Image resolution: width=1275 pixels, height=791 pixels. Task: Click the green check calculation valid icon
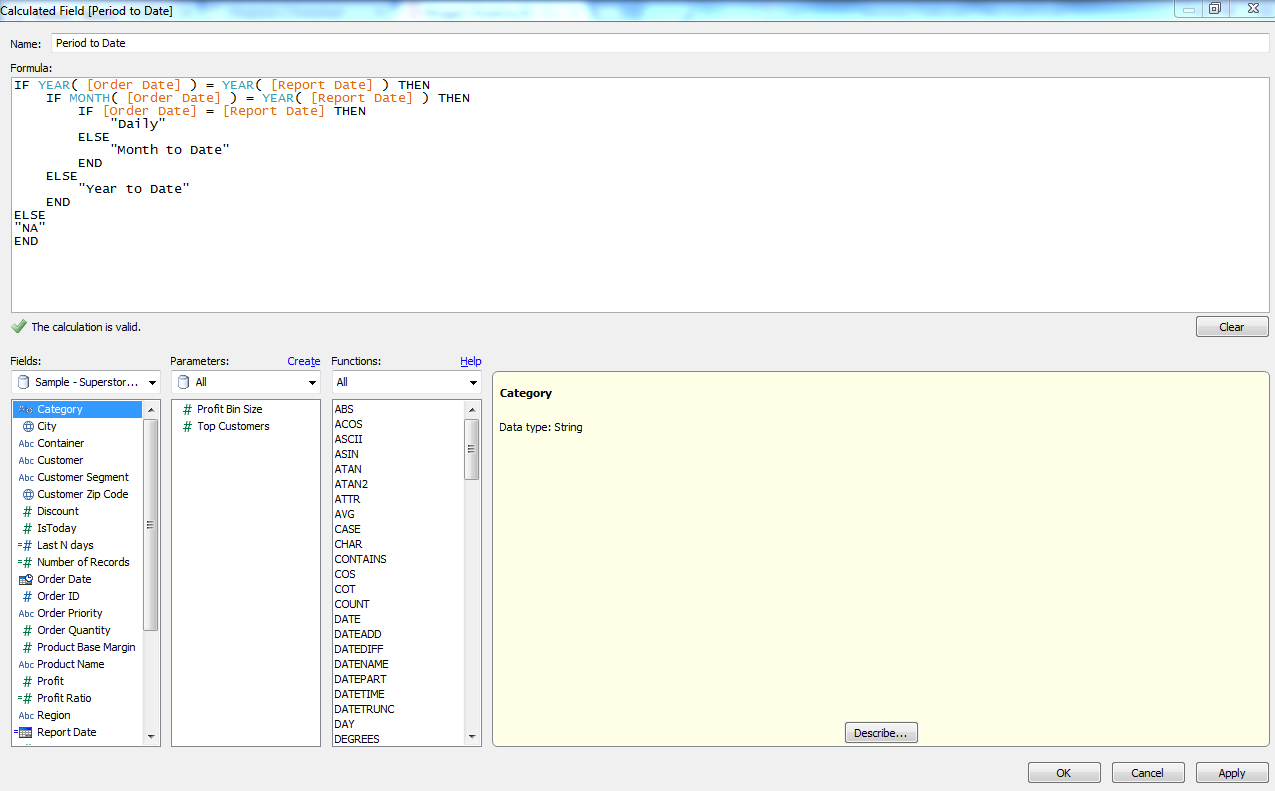(x=18, y=326)
